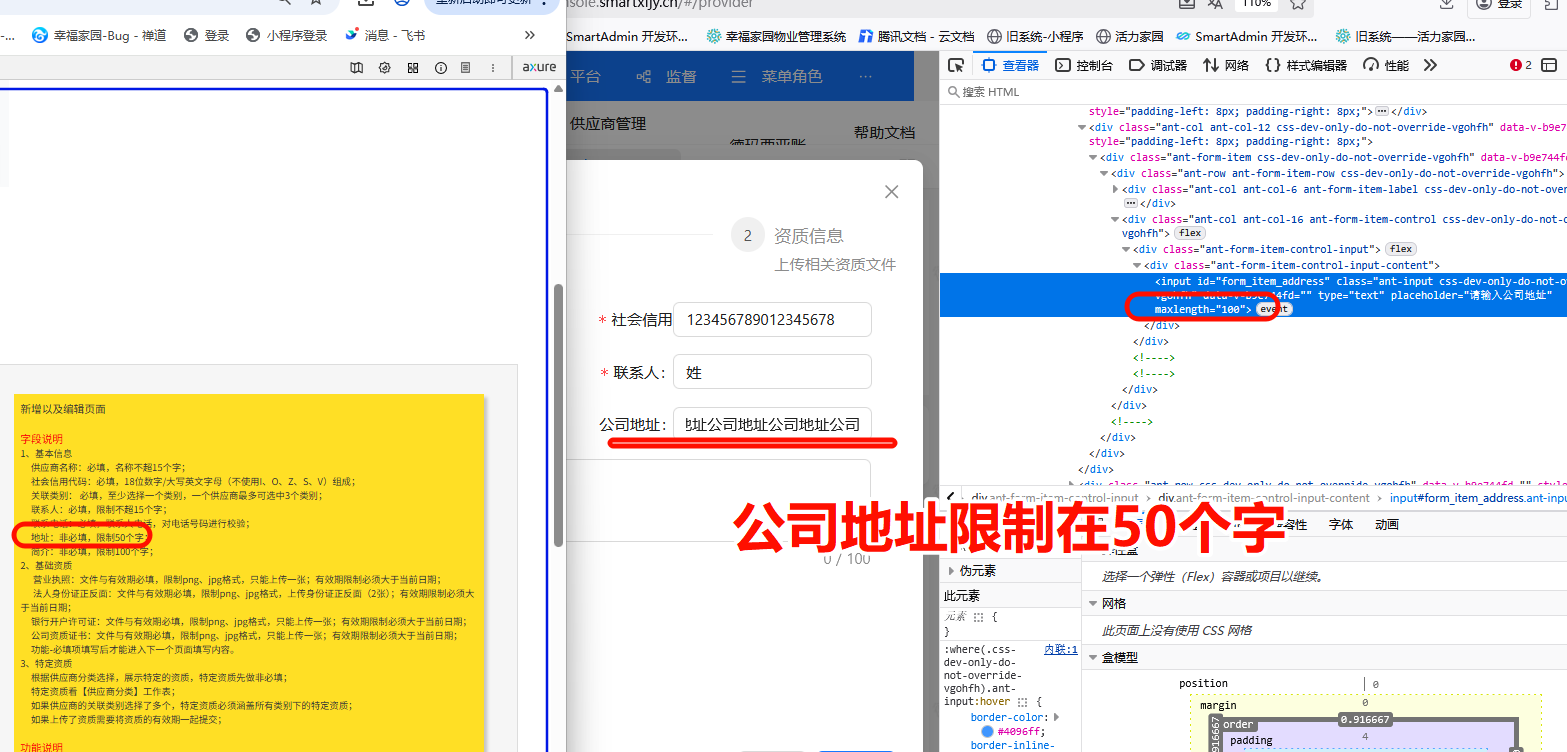Screen dimensions: 1567x752
Task: Click the info circle icon in Axure toolbar
Action: tap(440, 68)
